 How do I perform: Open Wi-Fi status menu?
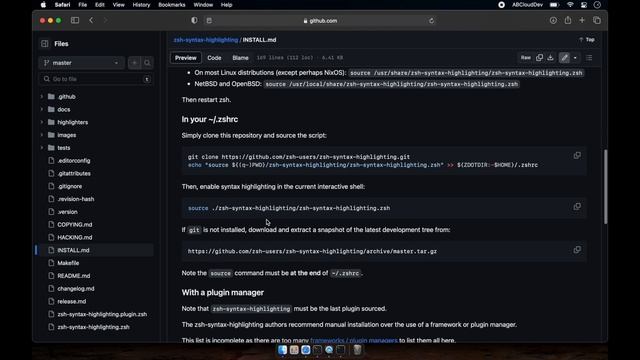coord(570,5)
